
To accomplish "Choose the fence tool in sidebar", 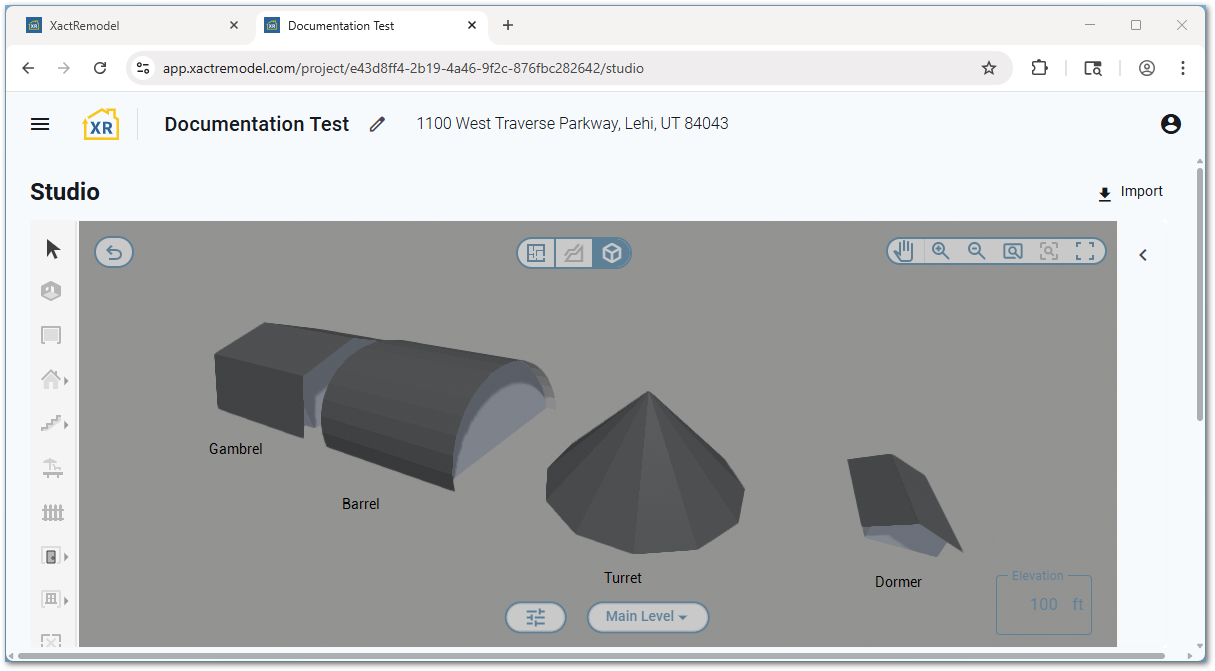I will (53, 512).
